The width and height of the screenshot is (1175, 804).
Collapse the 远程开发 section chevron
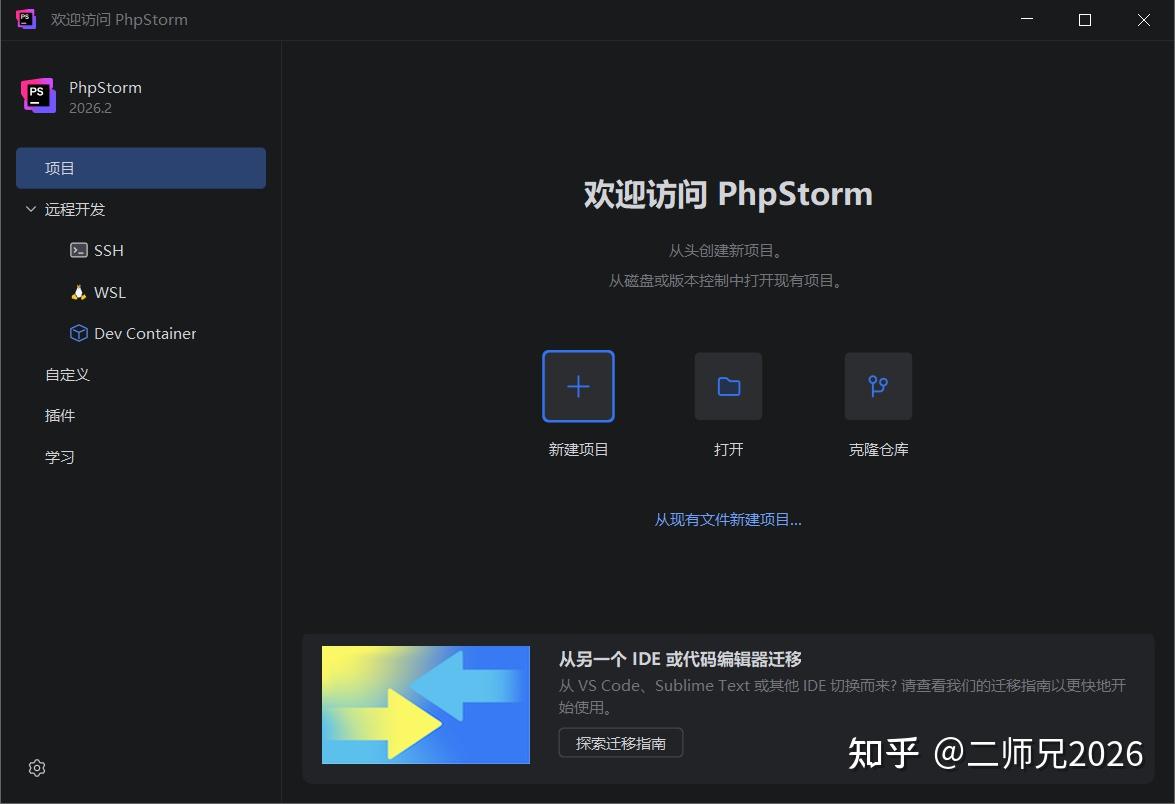pyautogui.click(x=31, y=209)
